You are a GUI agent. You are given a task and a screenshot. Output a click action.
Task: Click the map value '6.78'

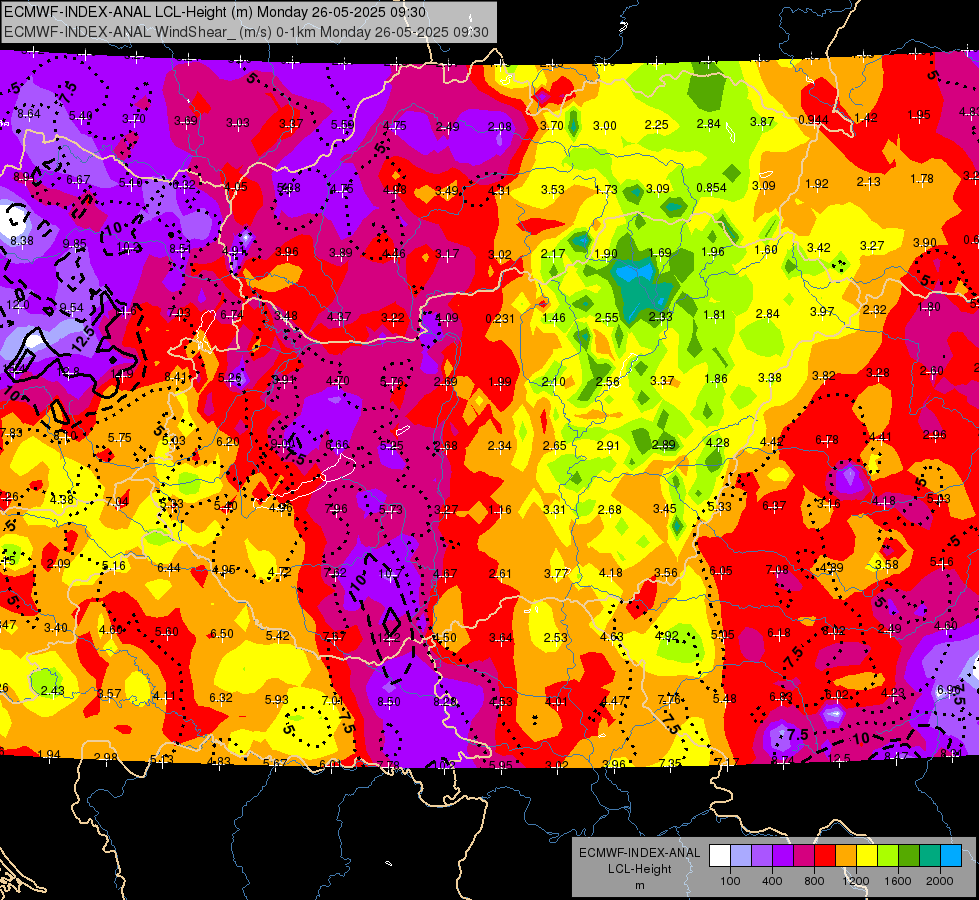tap(827, 440)
